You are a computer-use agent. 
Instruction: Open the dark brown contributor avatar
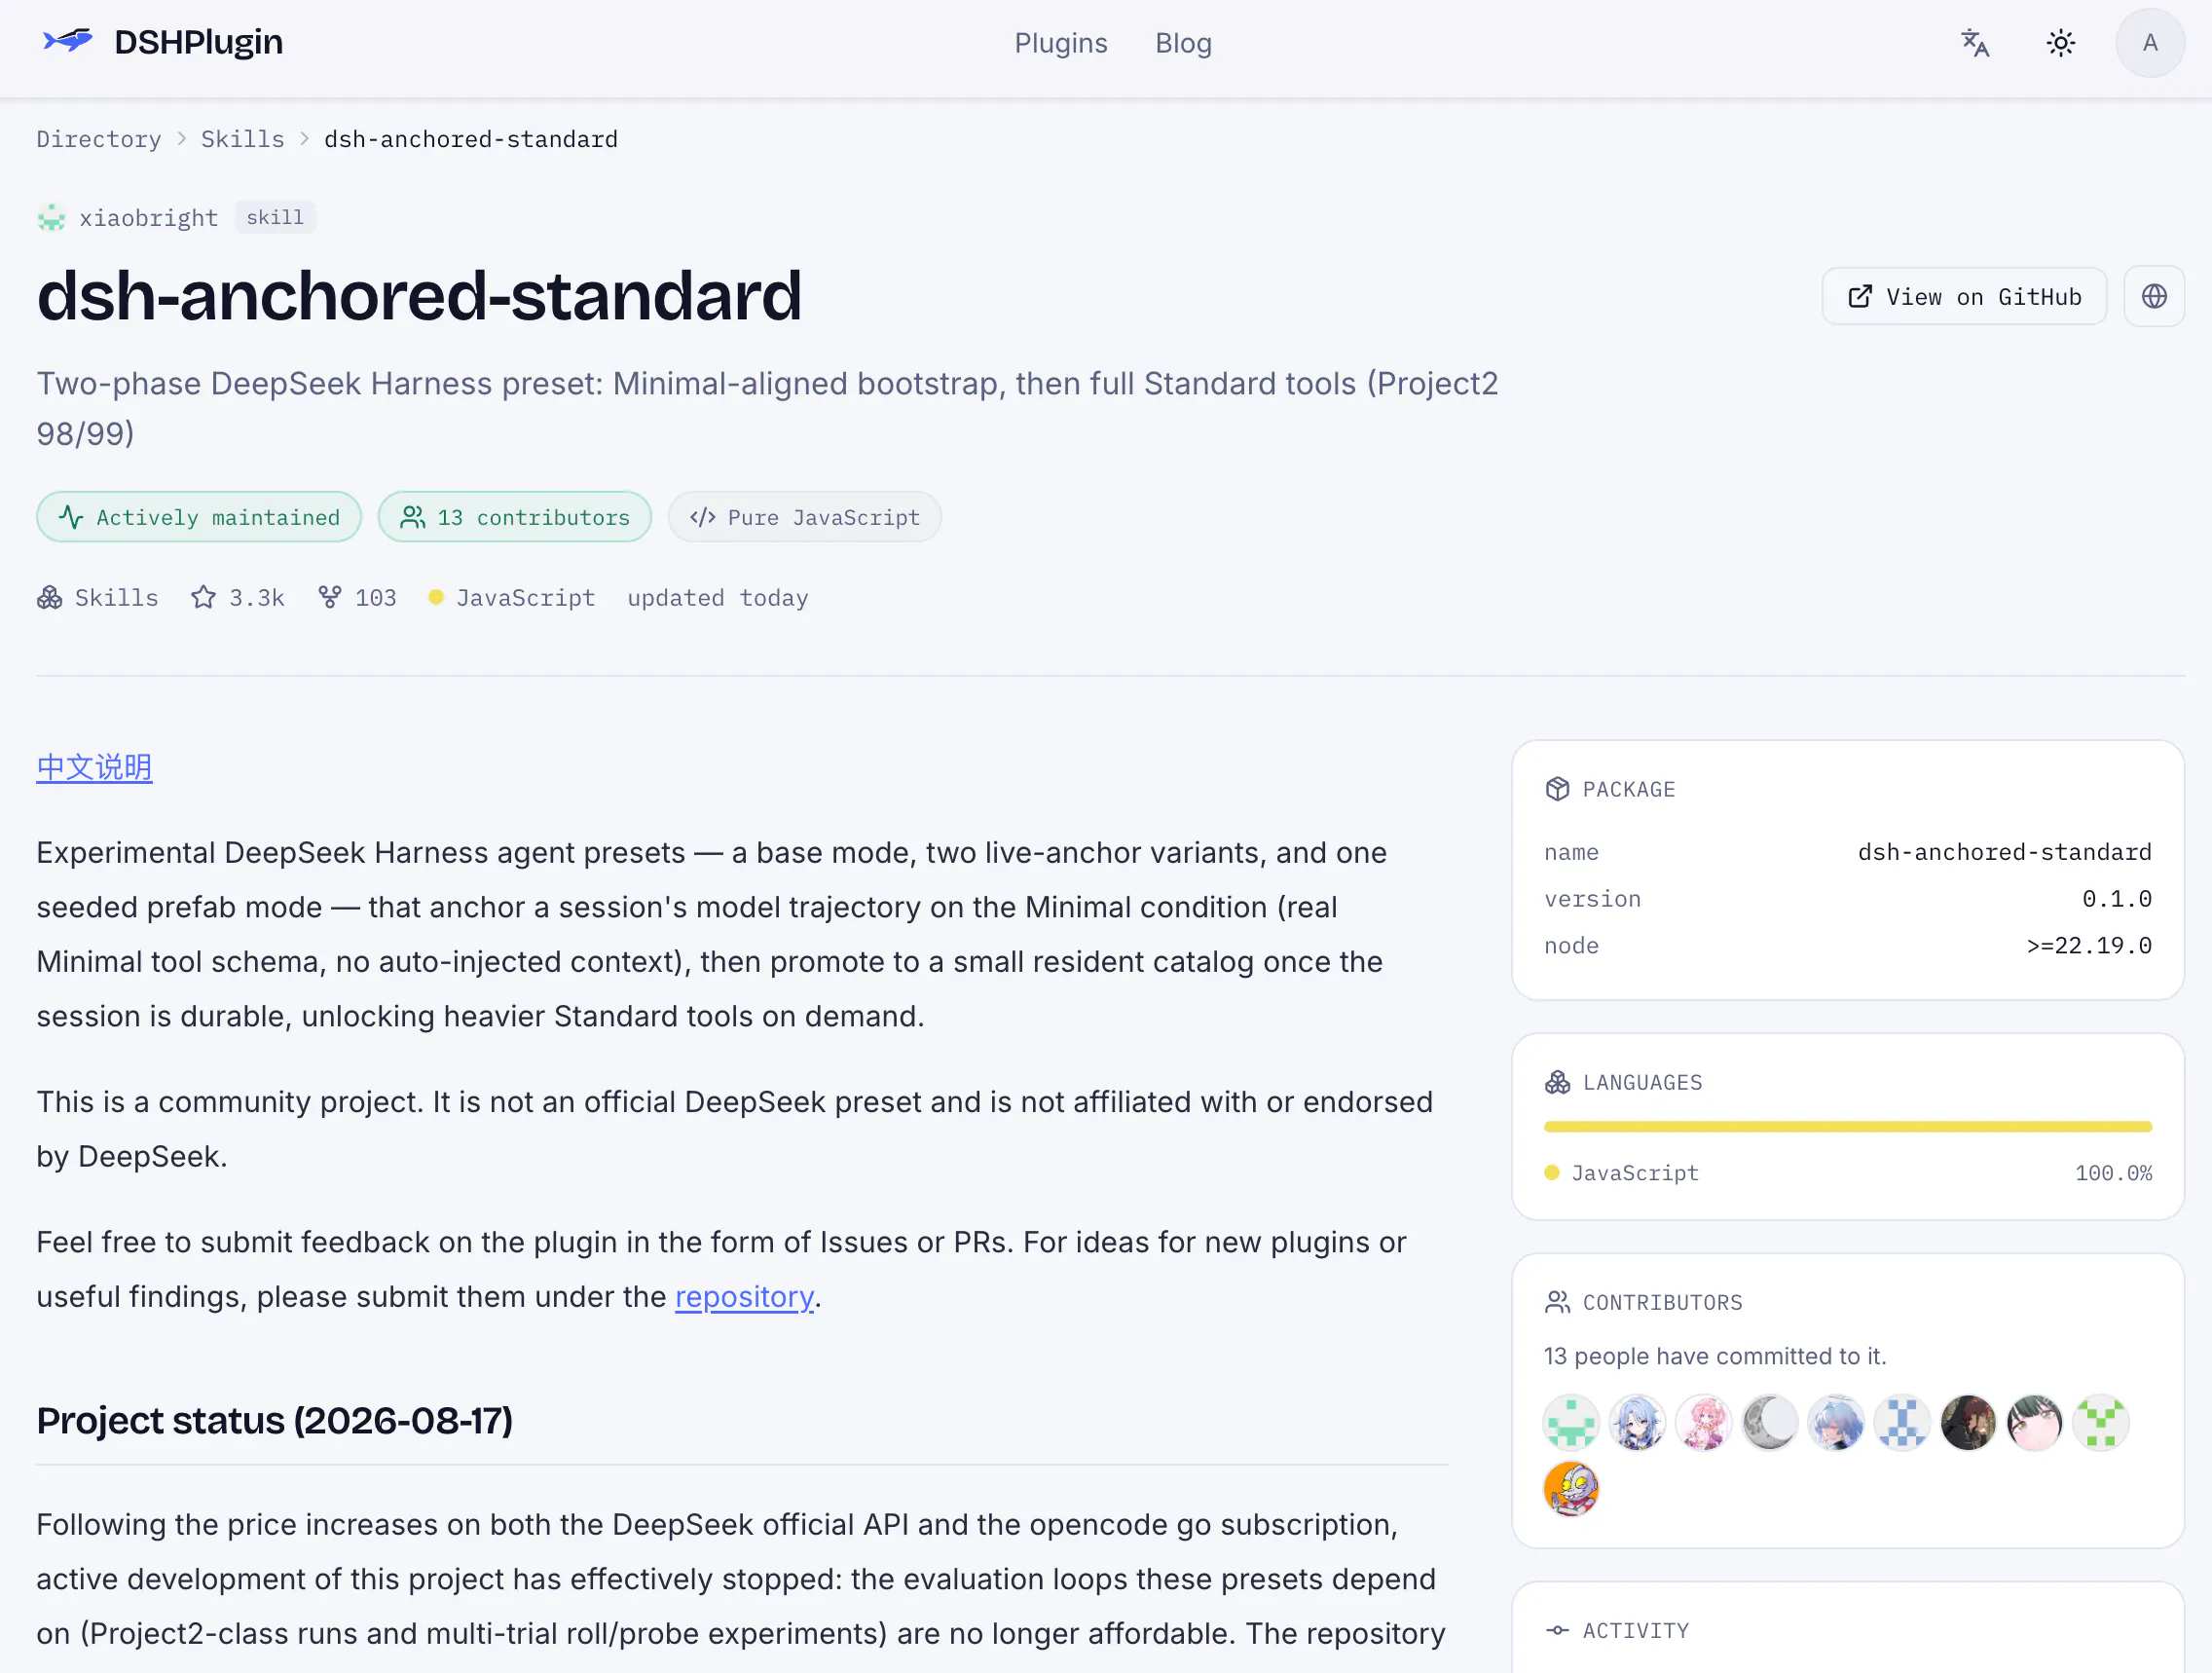pos(1968,1422)
